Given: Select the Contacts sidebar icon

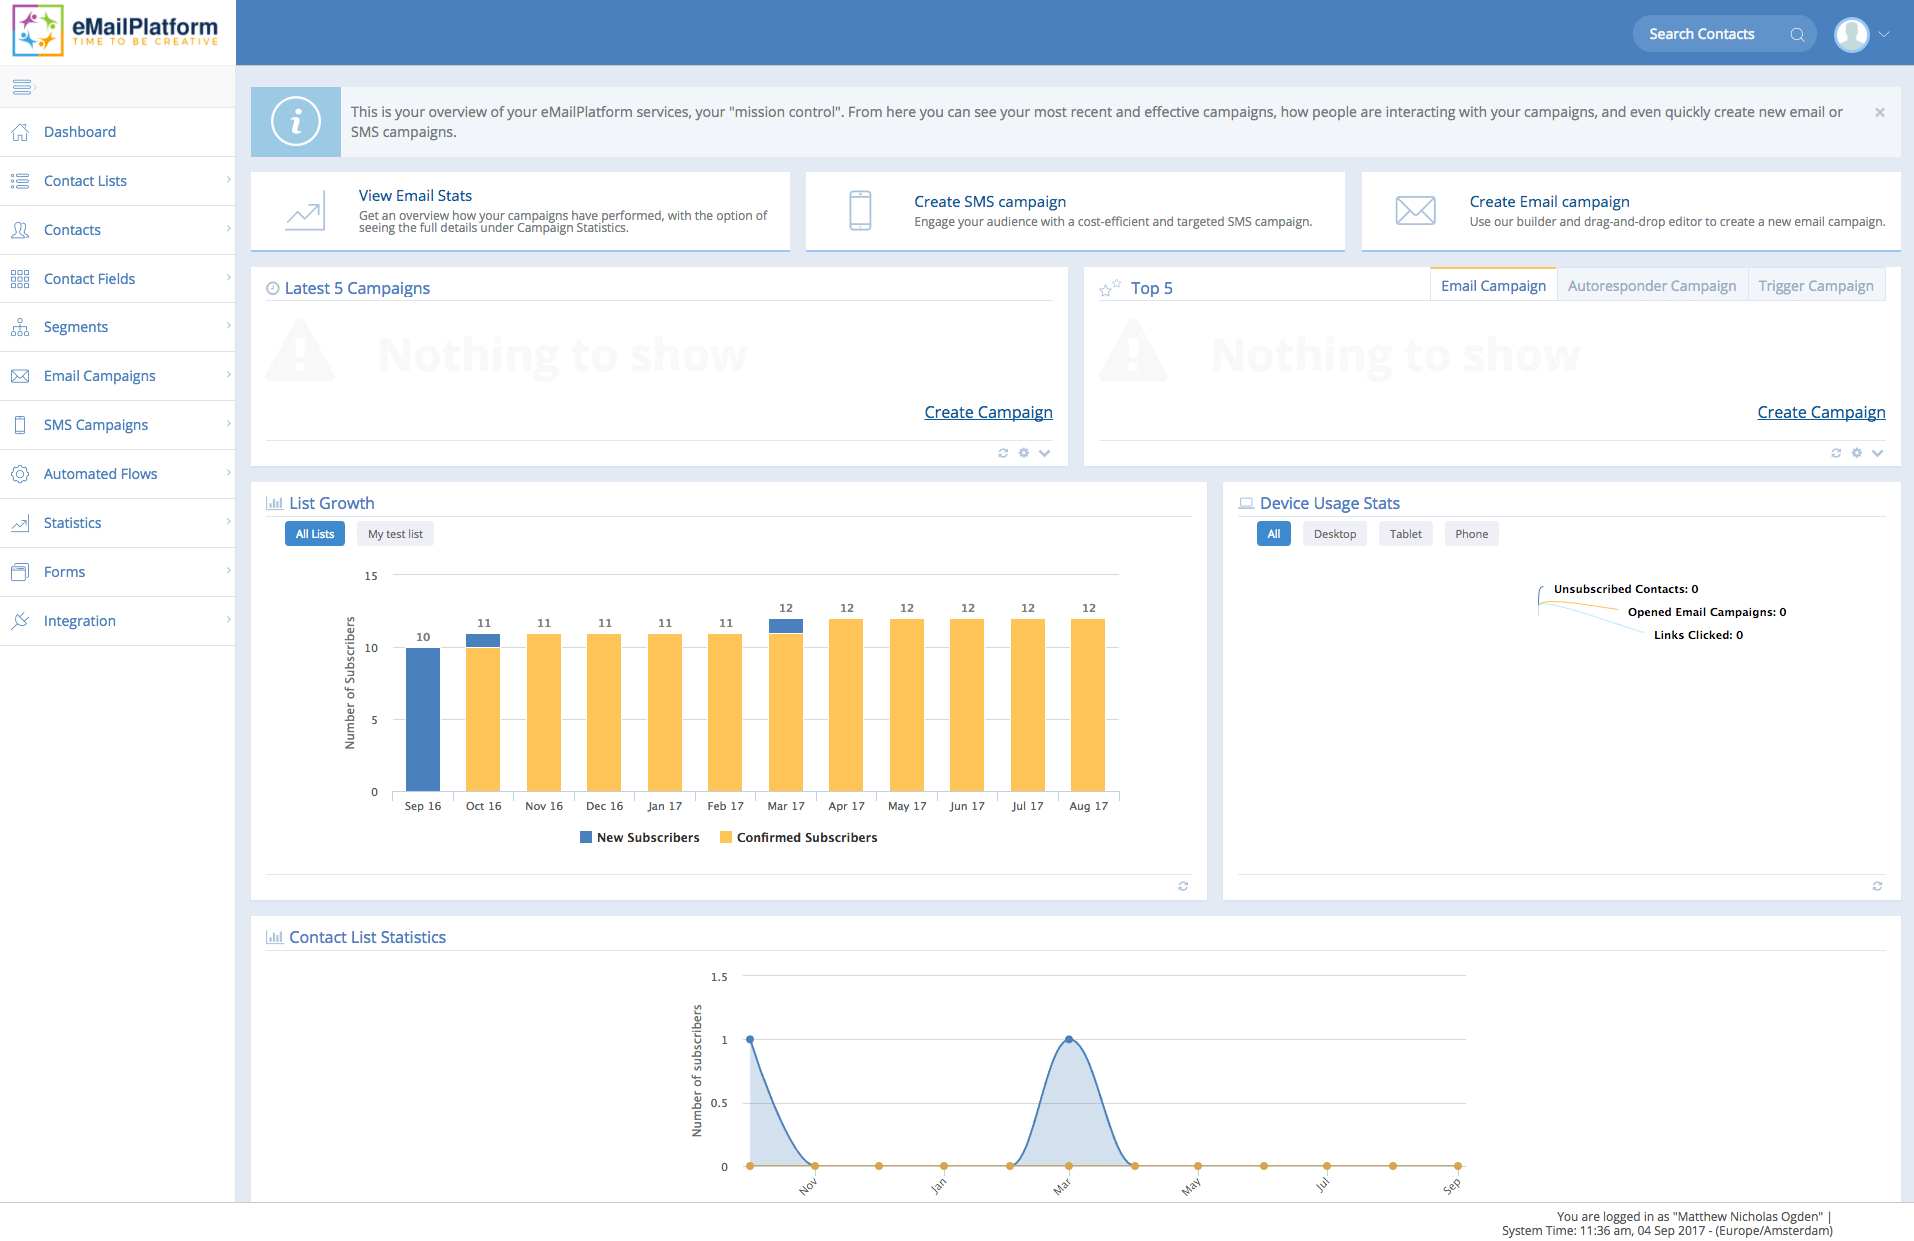Looking at the screenshot, I should [x=20, y=230].
